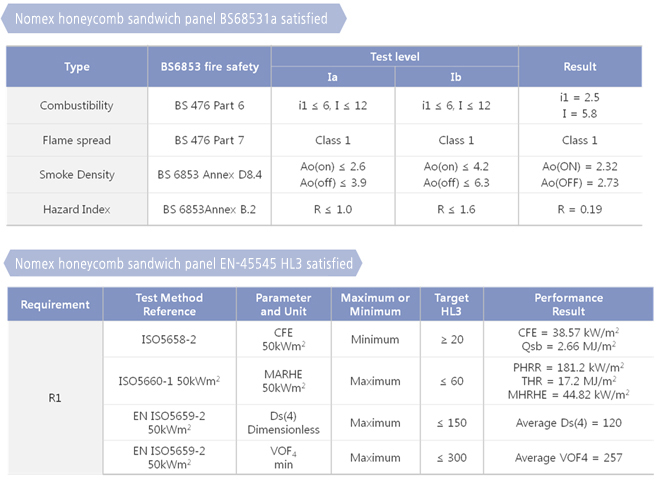
Task: Click the 'Ia' sub-header
Action: [333, 77]
